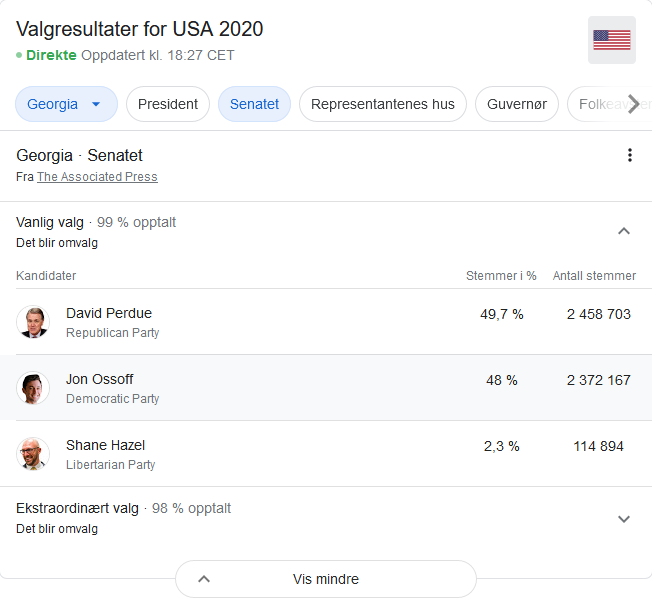Click the Vis mindre button
Image resolution: width=652 pixels, height=601 pixels.
click(326, 579)
